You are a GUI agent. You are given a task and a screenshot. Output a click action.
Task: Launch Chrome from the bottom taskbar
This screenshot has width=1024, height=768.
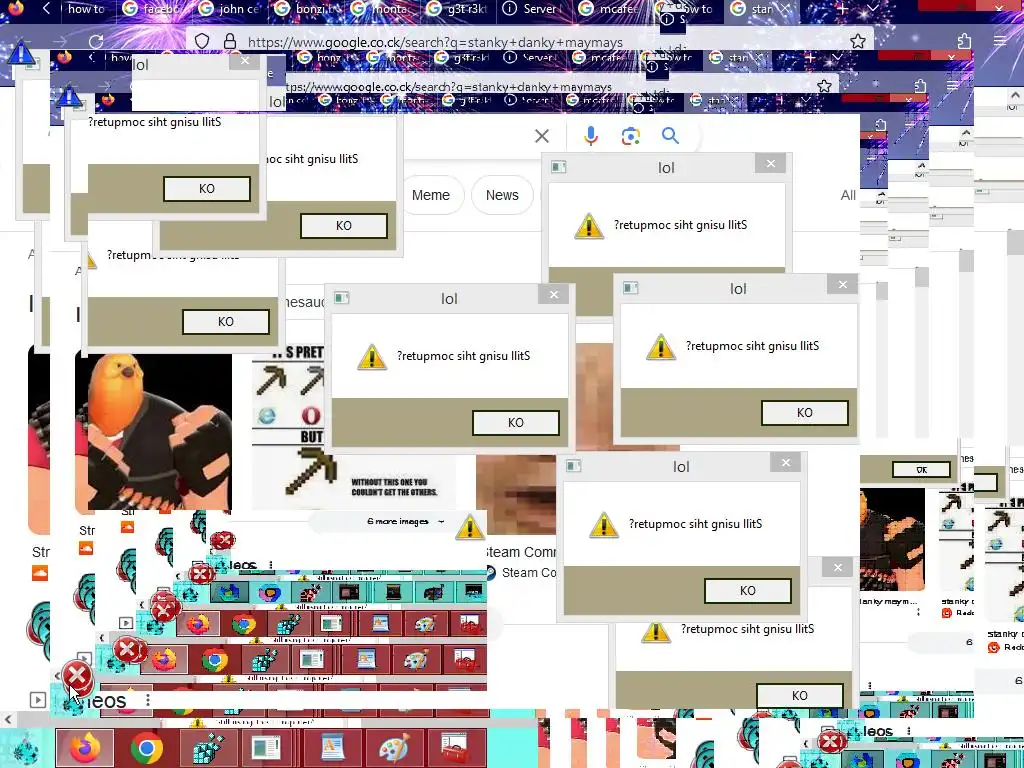[x=146, y=748]
